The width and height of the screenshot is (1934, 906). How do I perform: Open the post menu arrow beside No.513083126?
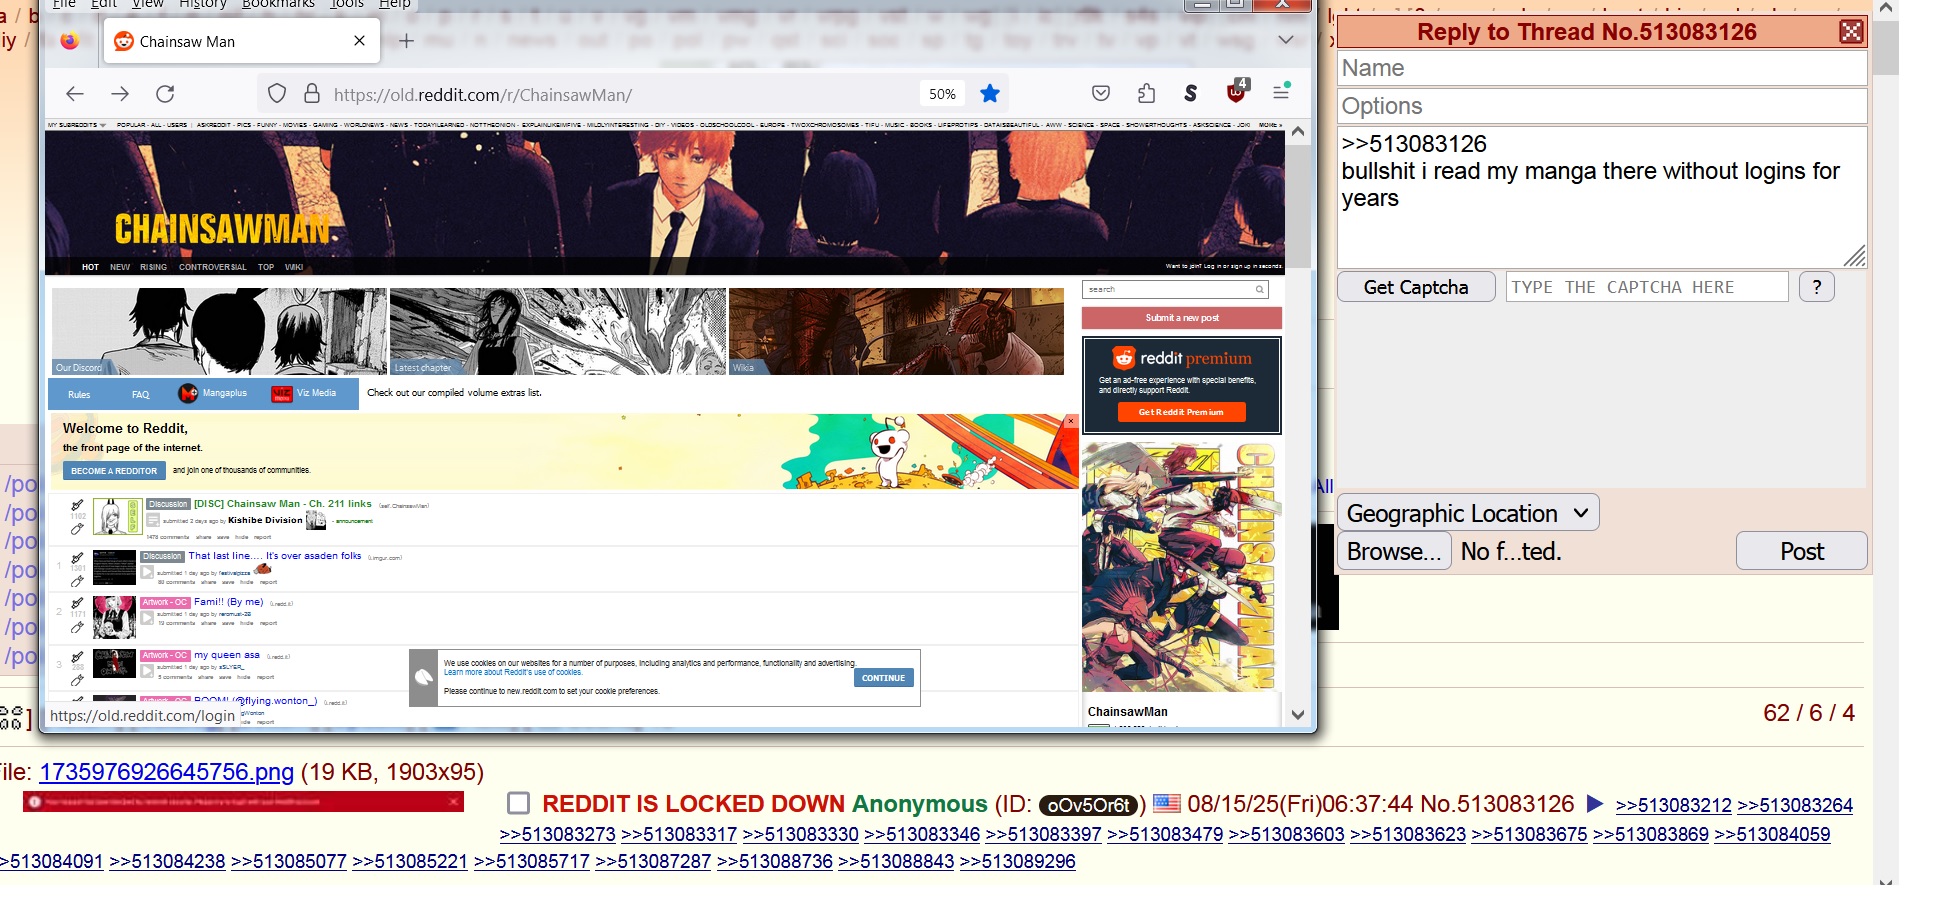[1595, 803]
